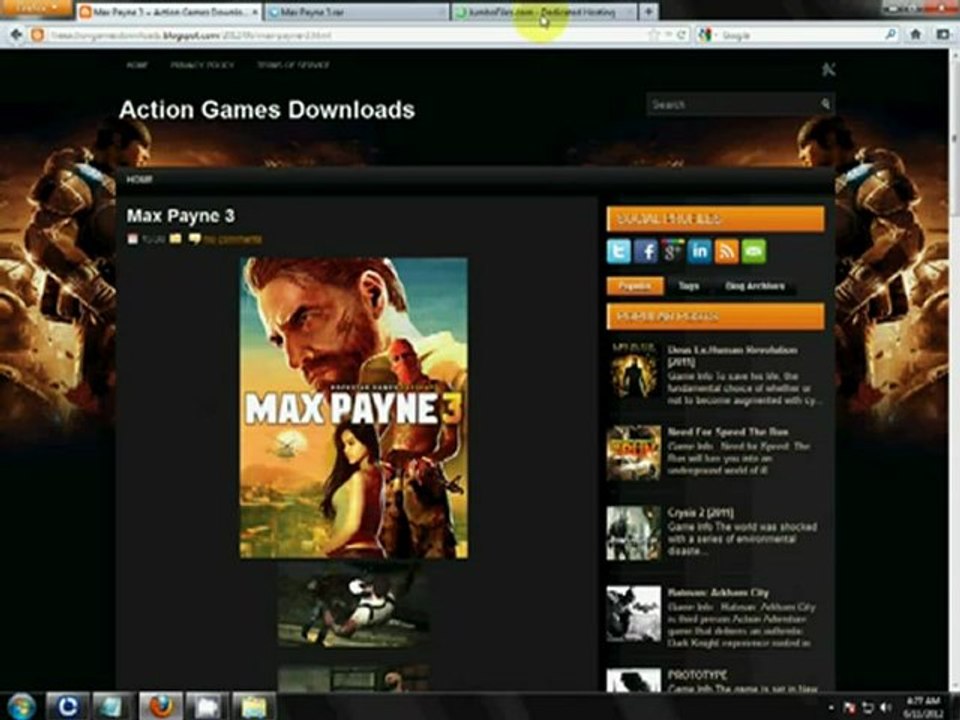Open the folder icon on the taskbar
The height and width of the screenshot is (720, 960).
(x=253, y=707)
